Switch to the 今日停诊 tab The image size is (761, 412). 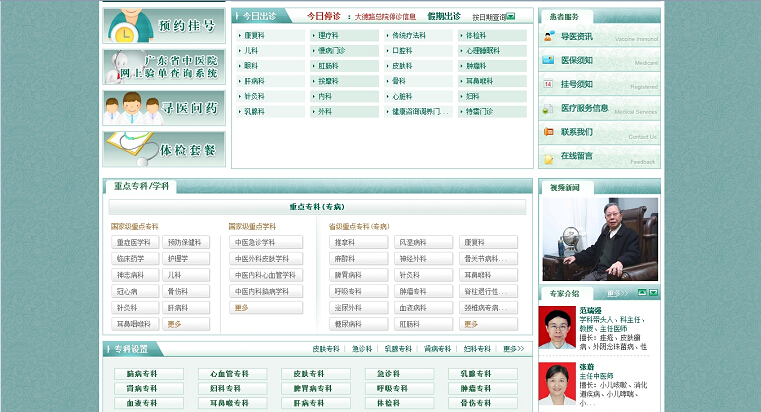pyautogui.click(x=323, y=16)
